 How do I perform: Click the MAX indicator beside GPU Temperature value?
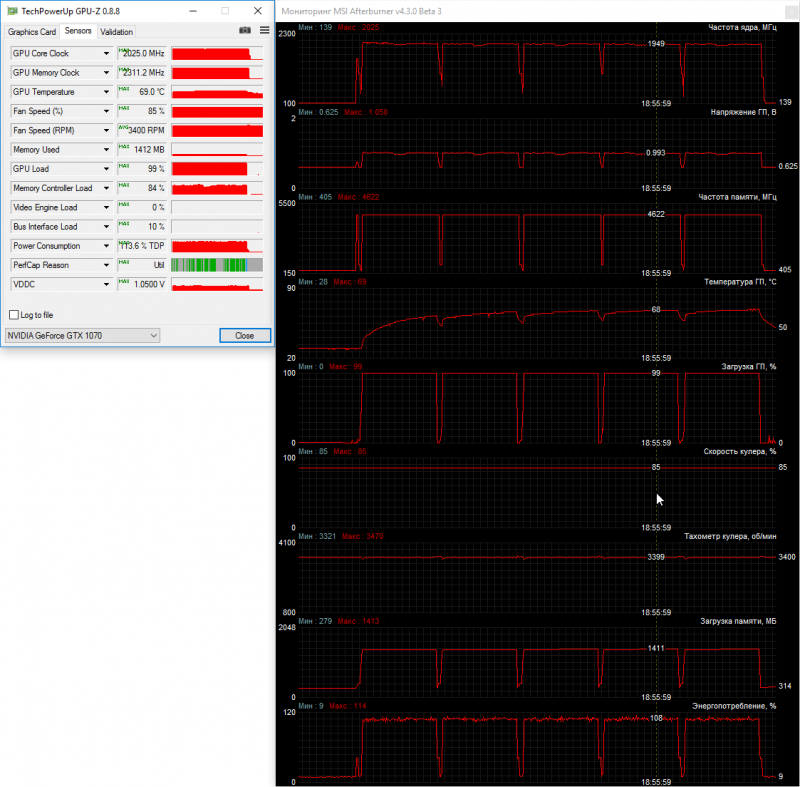coord(124,89)
